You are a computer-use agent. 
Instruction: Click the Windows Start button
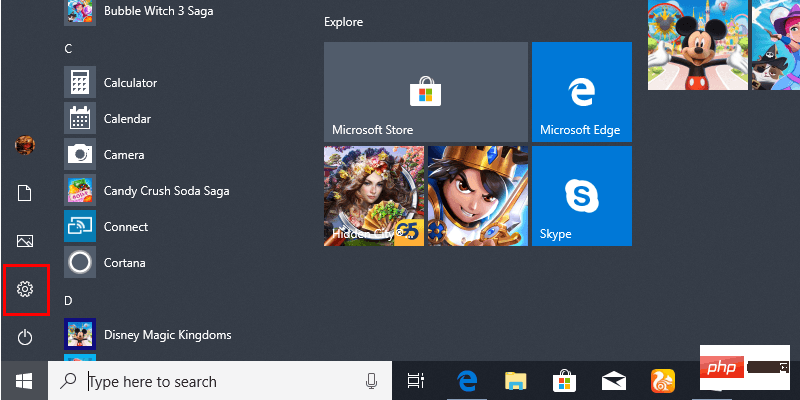point(24,381)
